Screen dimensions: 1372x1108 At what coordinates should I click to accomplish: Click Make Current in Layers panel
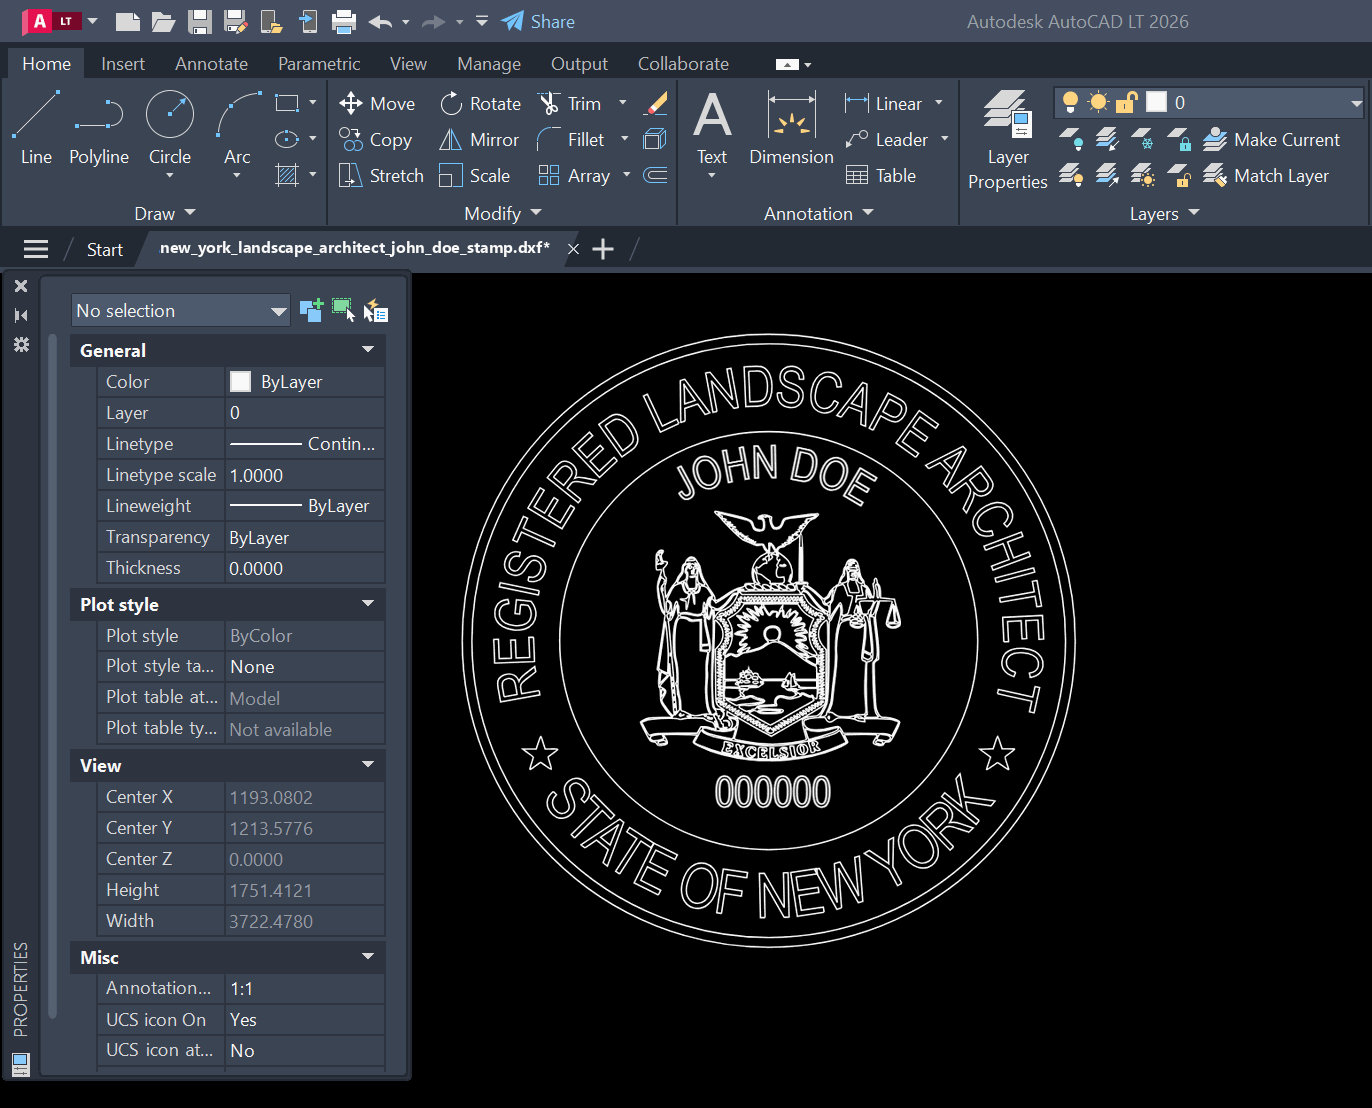point(1271,140)
